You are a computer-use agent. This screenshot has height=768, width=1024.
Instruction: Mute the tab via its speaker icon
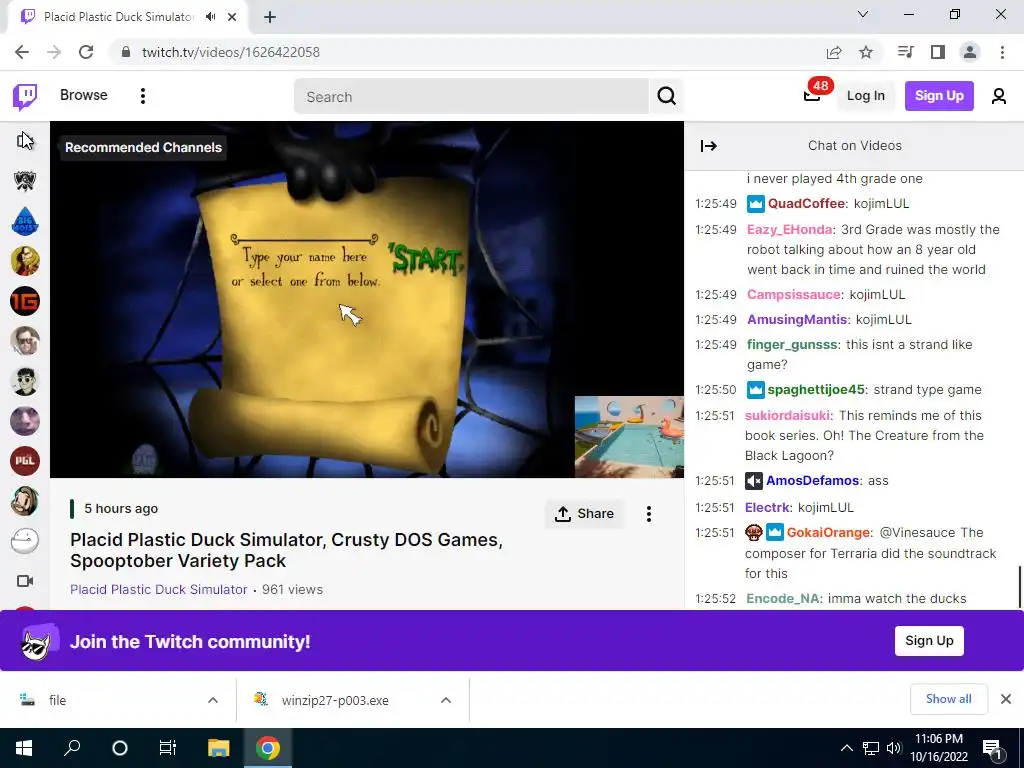pyautogui.click(x=210, y=17)
